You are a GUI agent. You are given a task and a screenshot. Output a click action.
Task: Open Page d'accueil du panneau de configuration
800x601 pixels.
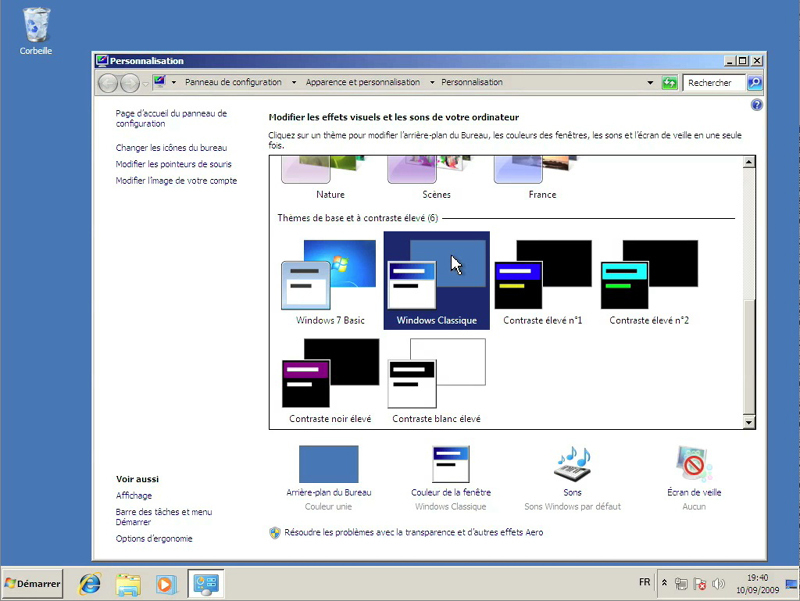click(171, 118)
